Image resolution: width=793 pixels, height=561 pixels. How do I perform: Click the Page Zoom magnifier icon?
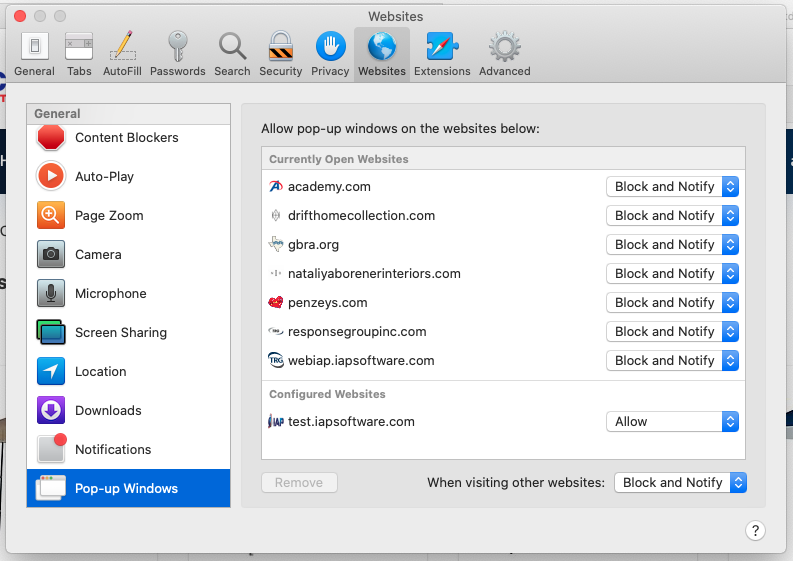click(51, 215)
